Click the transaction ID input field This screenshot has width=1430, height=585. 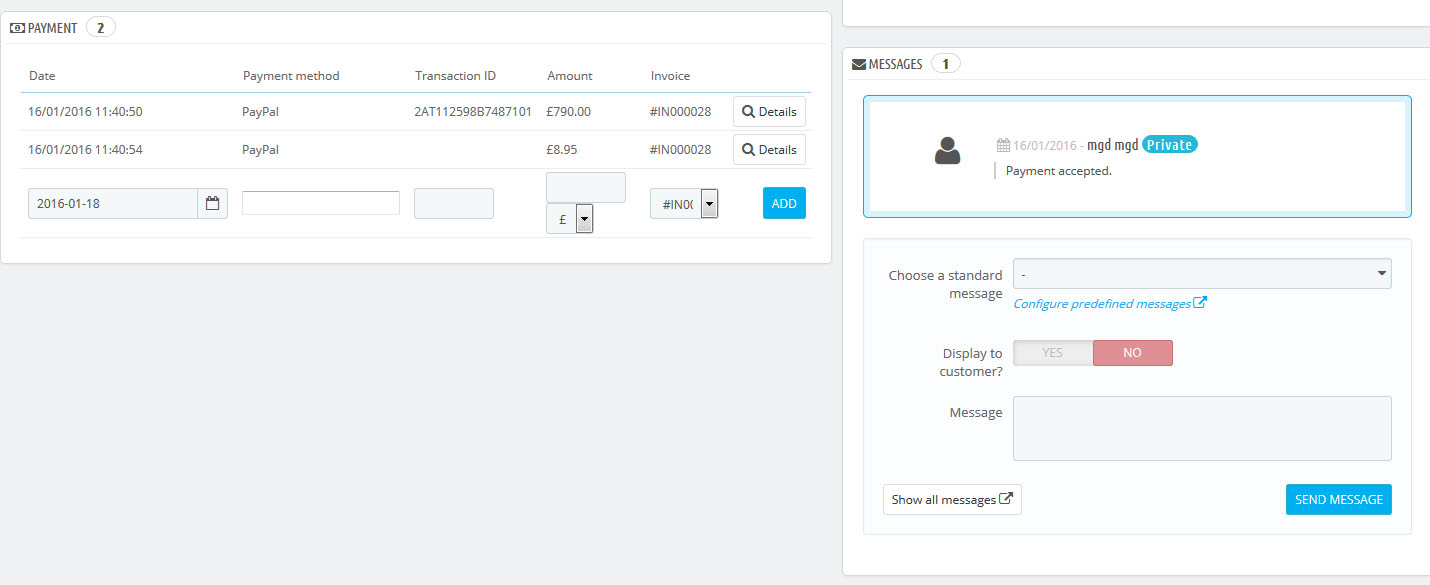pos(454,203)
